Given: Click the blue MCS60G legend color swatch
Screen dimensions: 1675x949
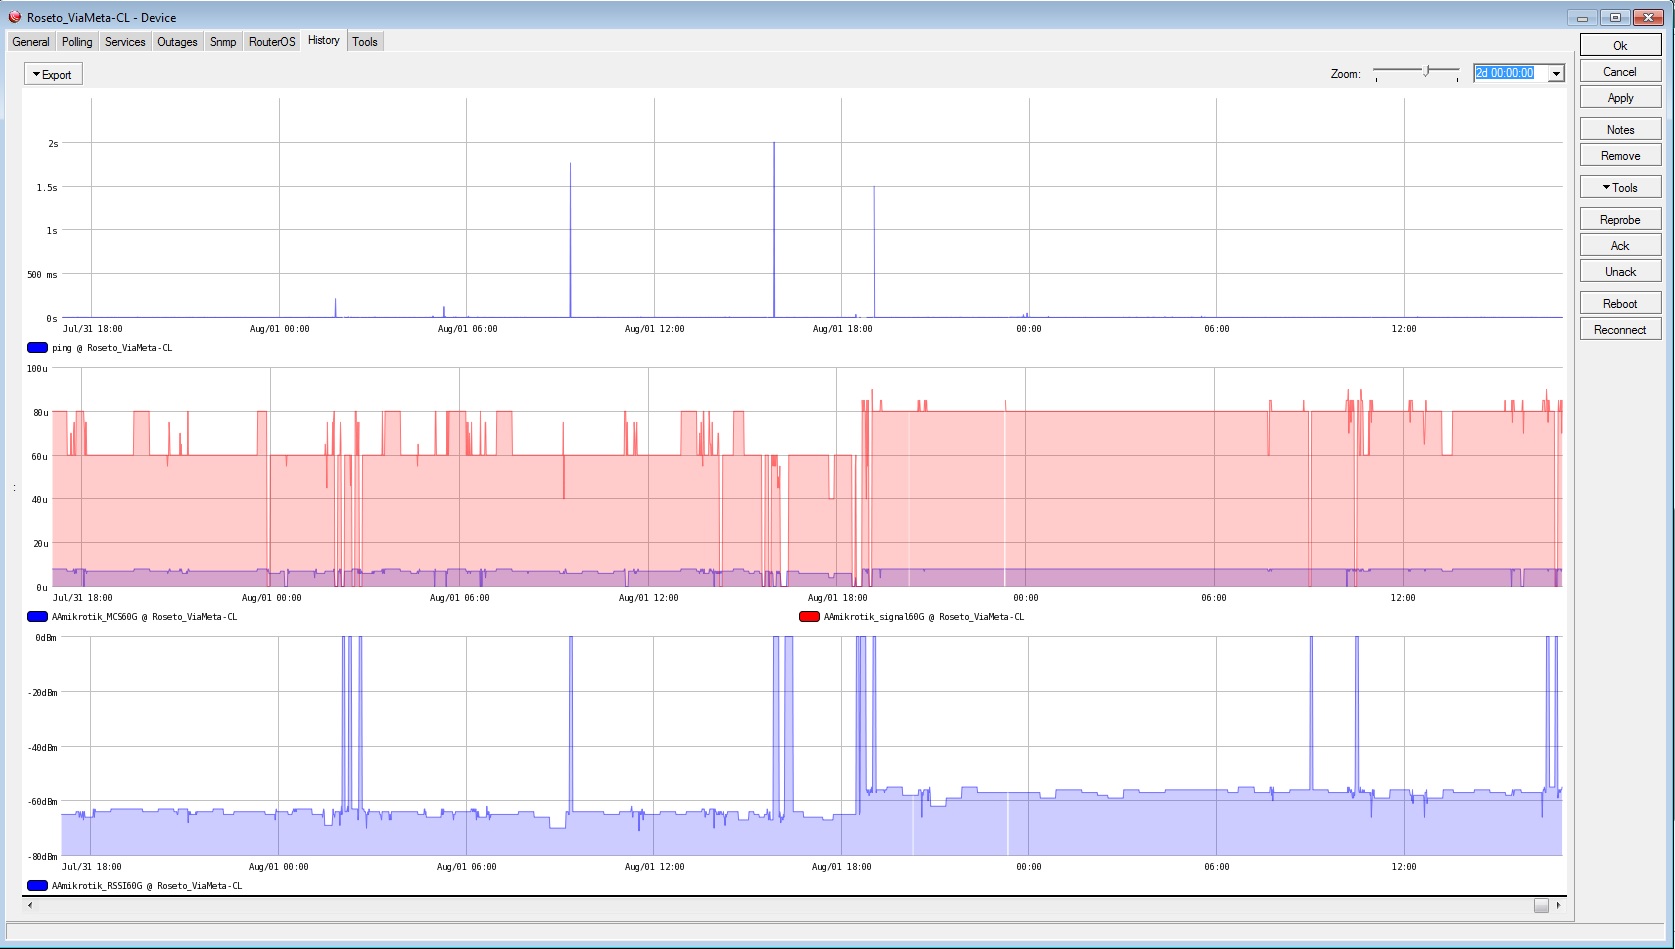Looking at the screenshot, I should click(37, 617).
